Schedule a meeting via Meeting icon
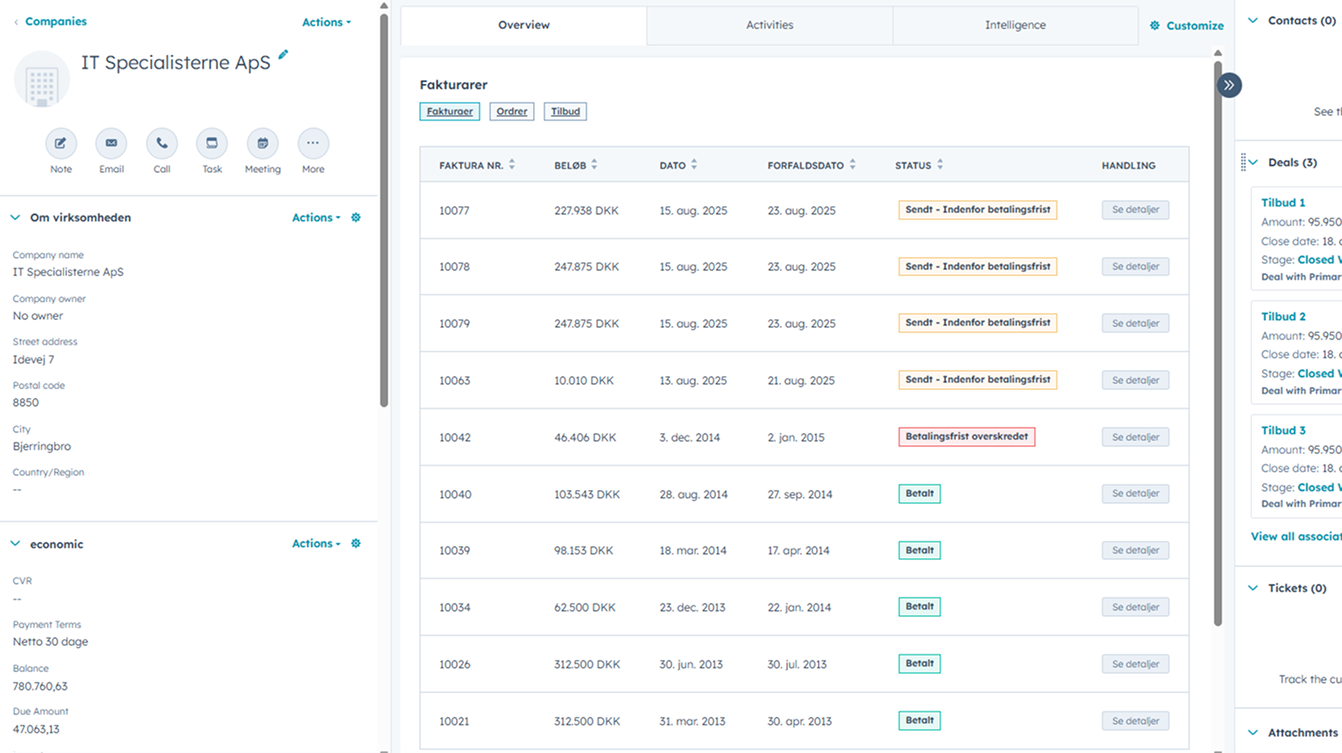This screenshot has height=753, width=1342. point(262,144)
